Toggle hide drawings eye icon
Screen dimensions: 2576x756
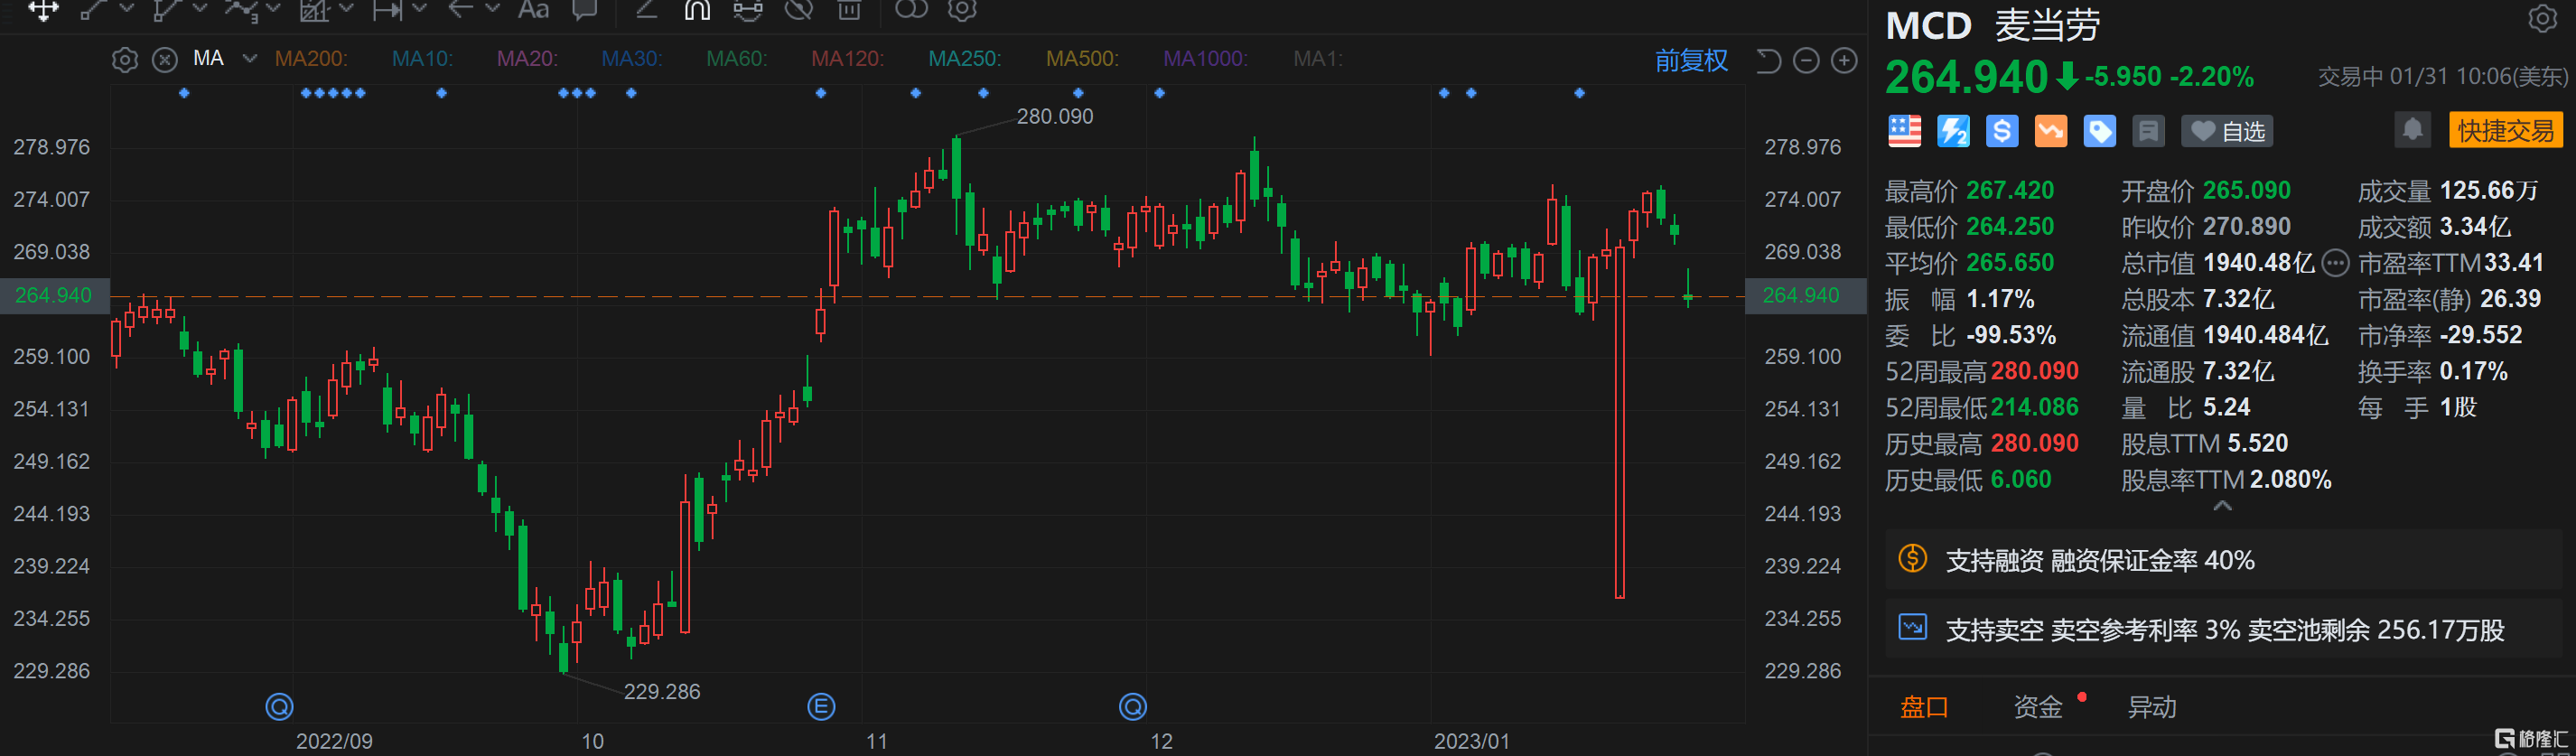point(798,10)
